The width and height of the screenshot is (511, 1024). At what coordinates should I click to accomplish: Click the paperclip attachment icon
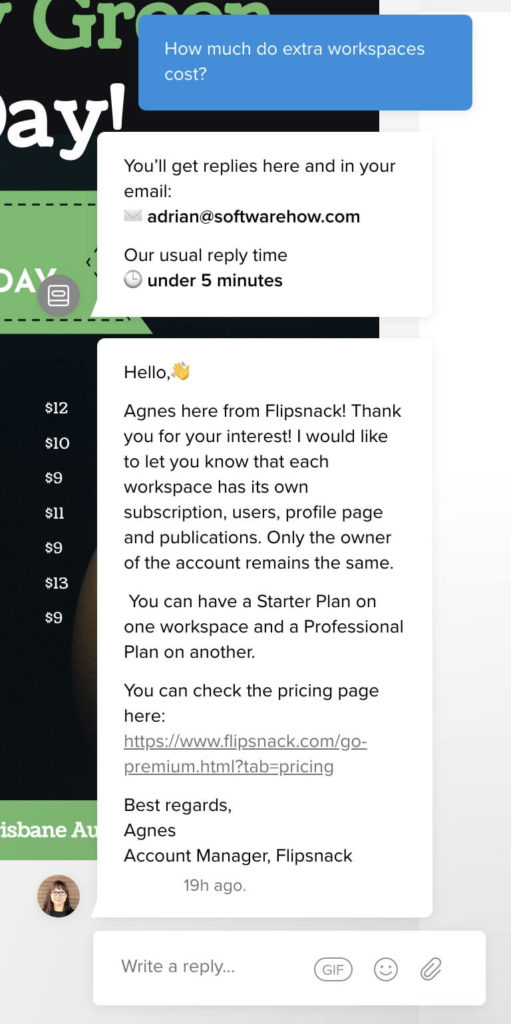pyautogui.click(x=431, y=969)
